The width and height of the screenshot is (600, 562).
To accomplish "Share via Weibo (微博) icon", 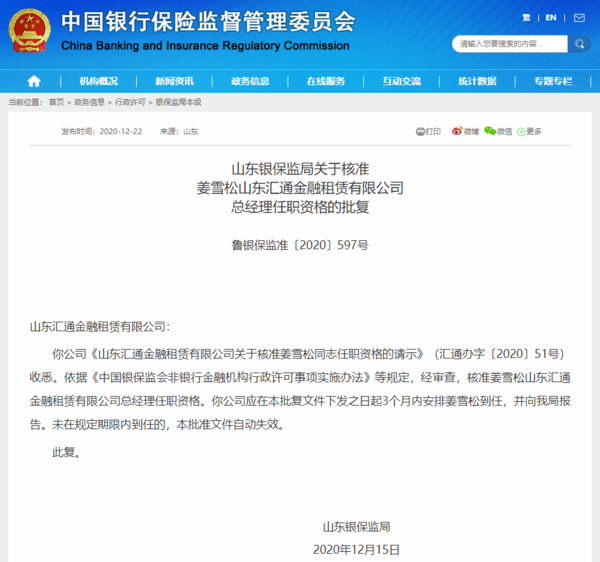I will point(466,131).
